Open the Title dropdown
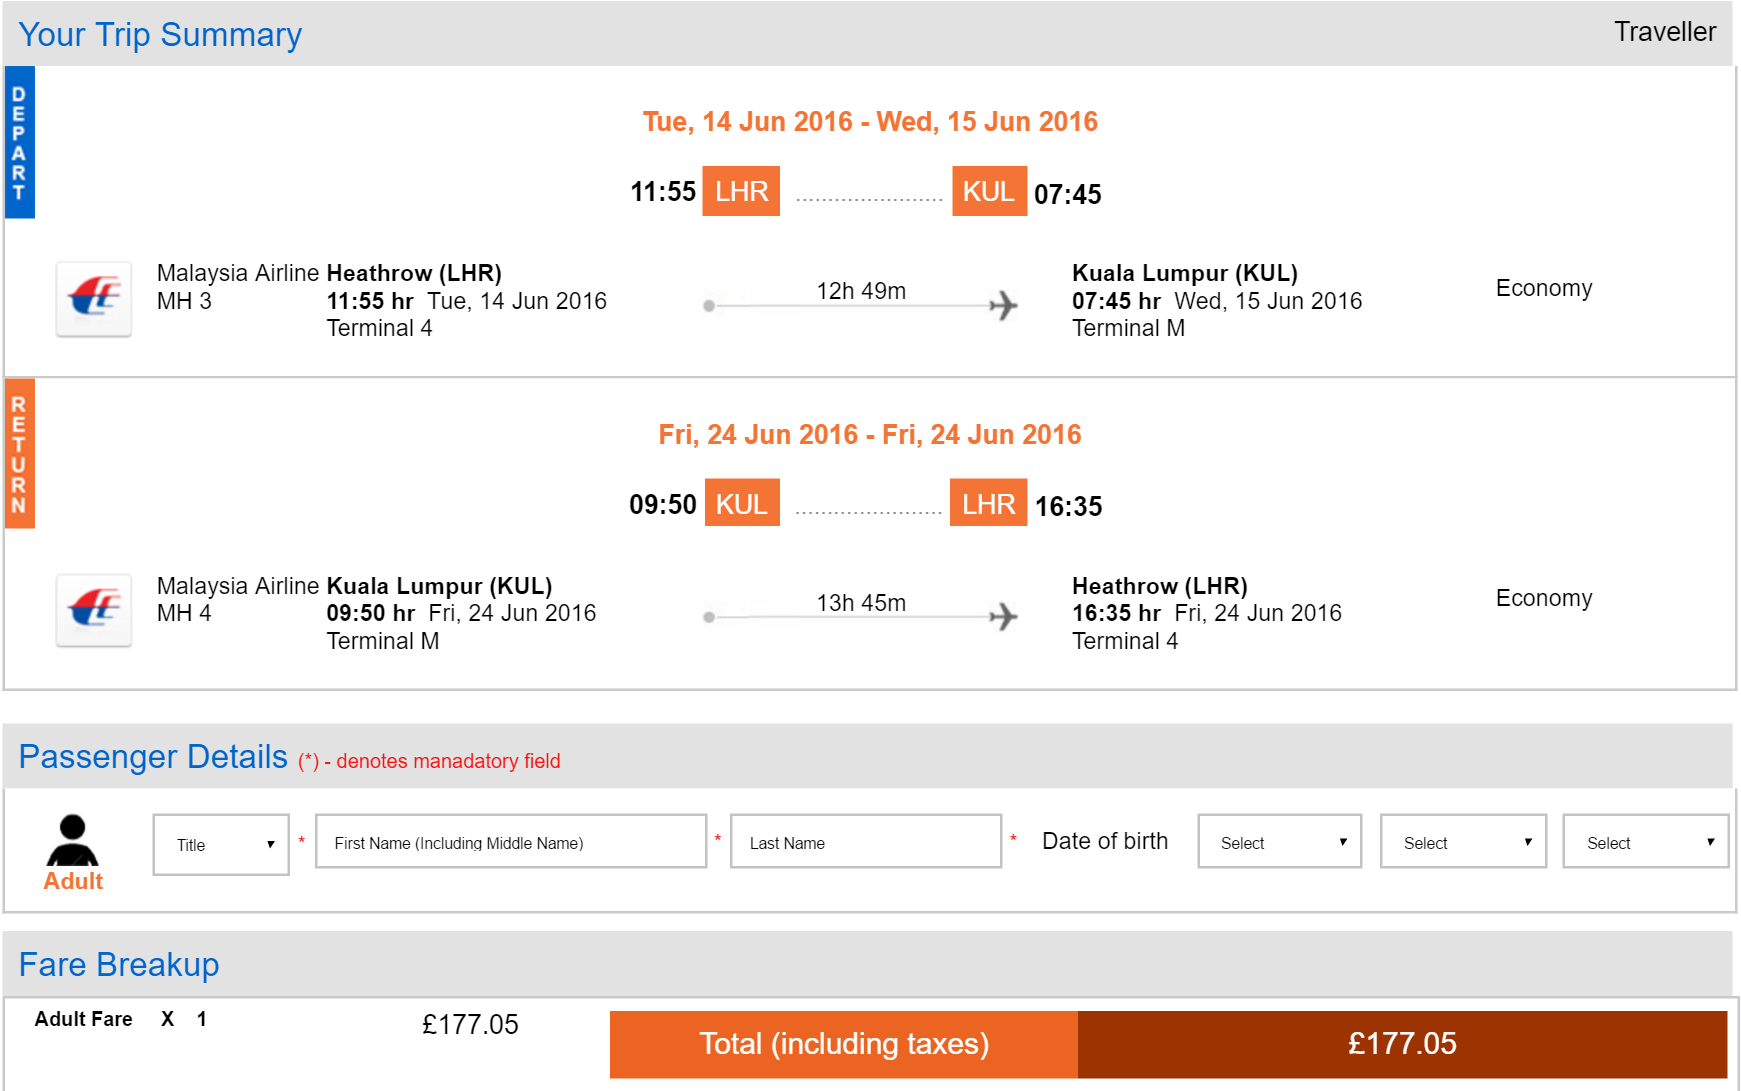 point(221,845)
